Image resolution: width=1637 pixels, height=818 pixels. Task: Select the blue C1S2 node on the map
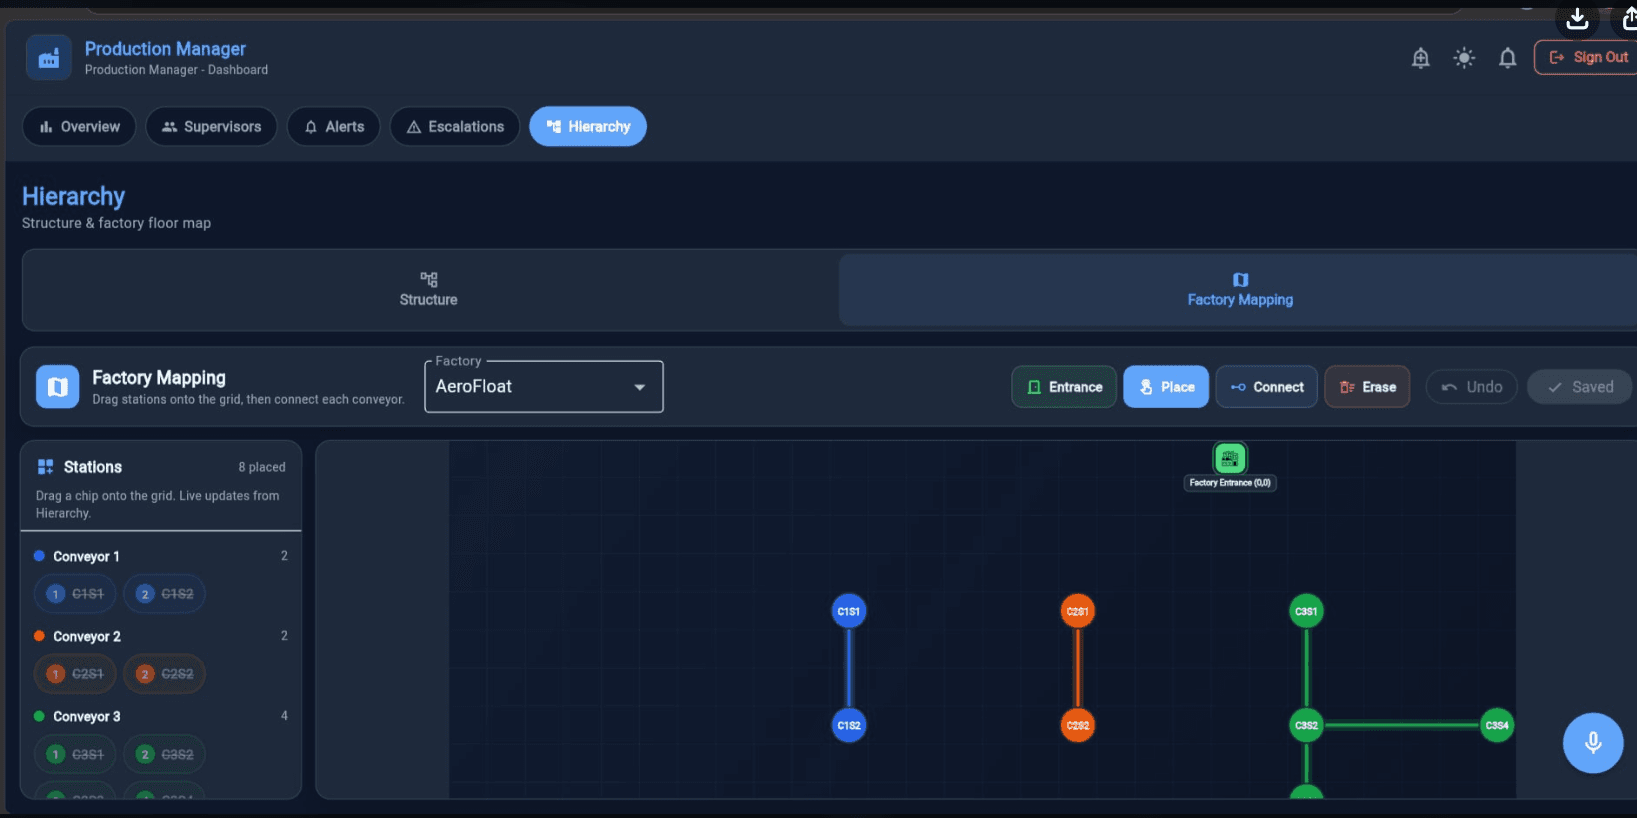849,725
